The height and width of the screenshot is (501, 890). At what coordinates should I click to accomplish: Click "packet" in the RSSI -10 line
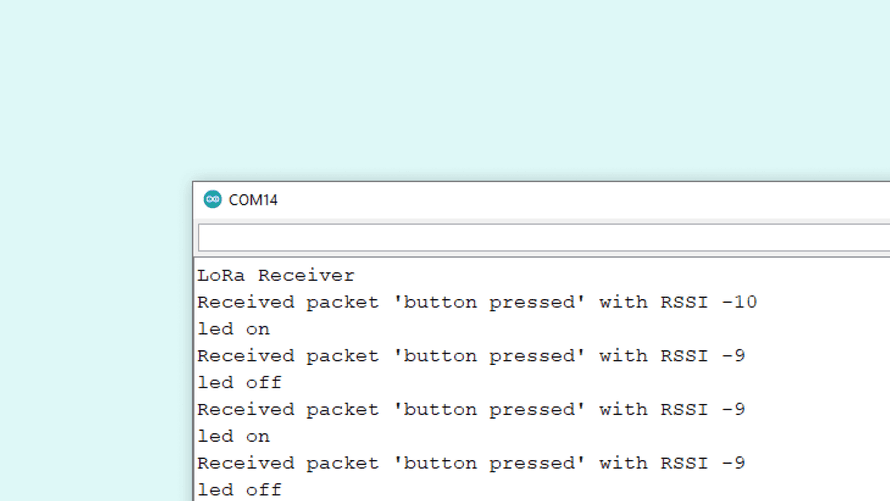343,302
